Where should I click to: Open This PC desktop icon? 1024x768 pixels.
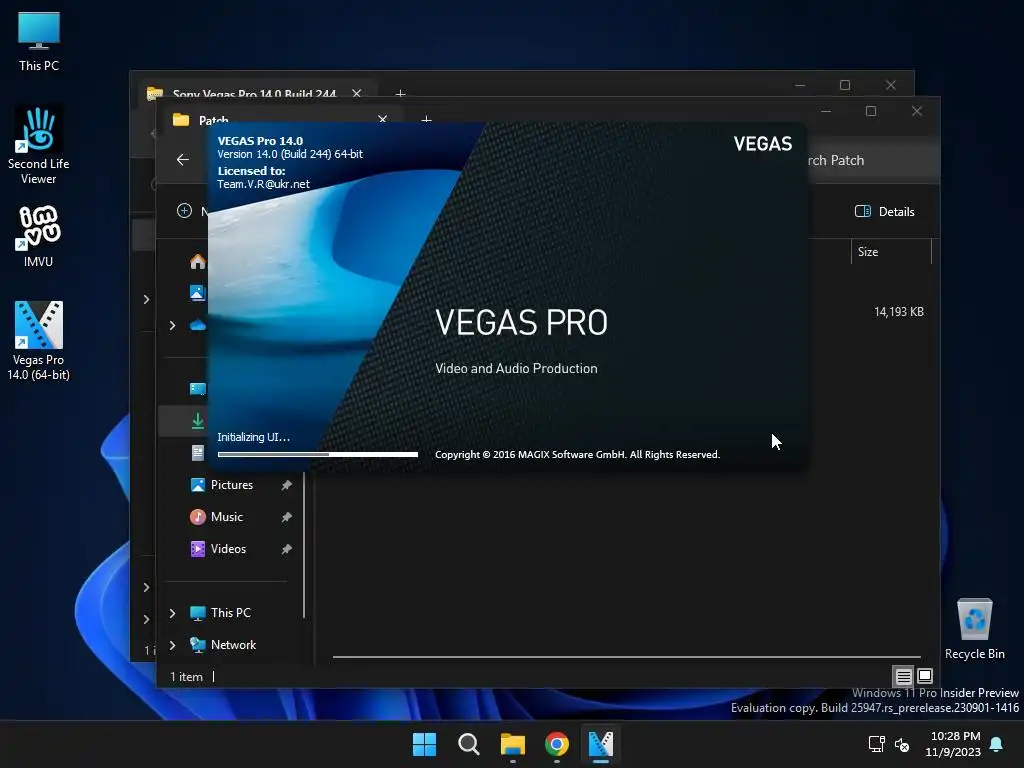39,41
